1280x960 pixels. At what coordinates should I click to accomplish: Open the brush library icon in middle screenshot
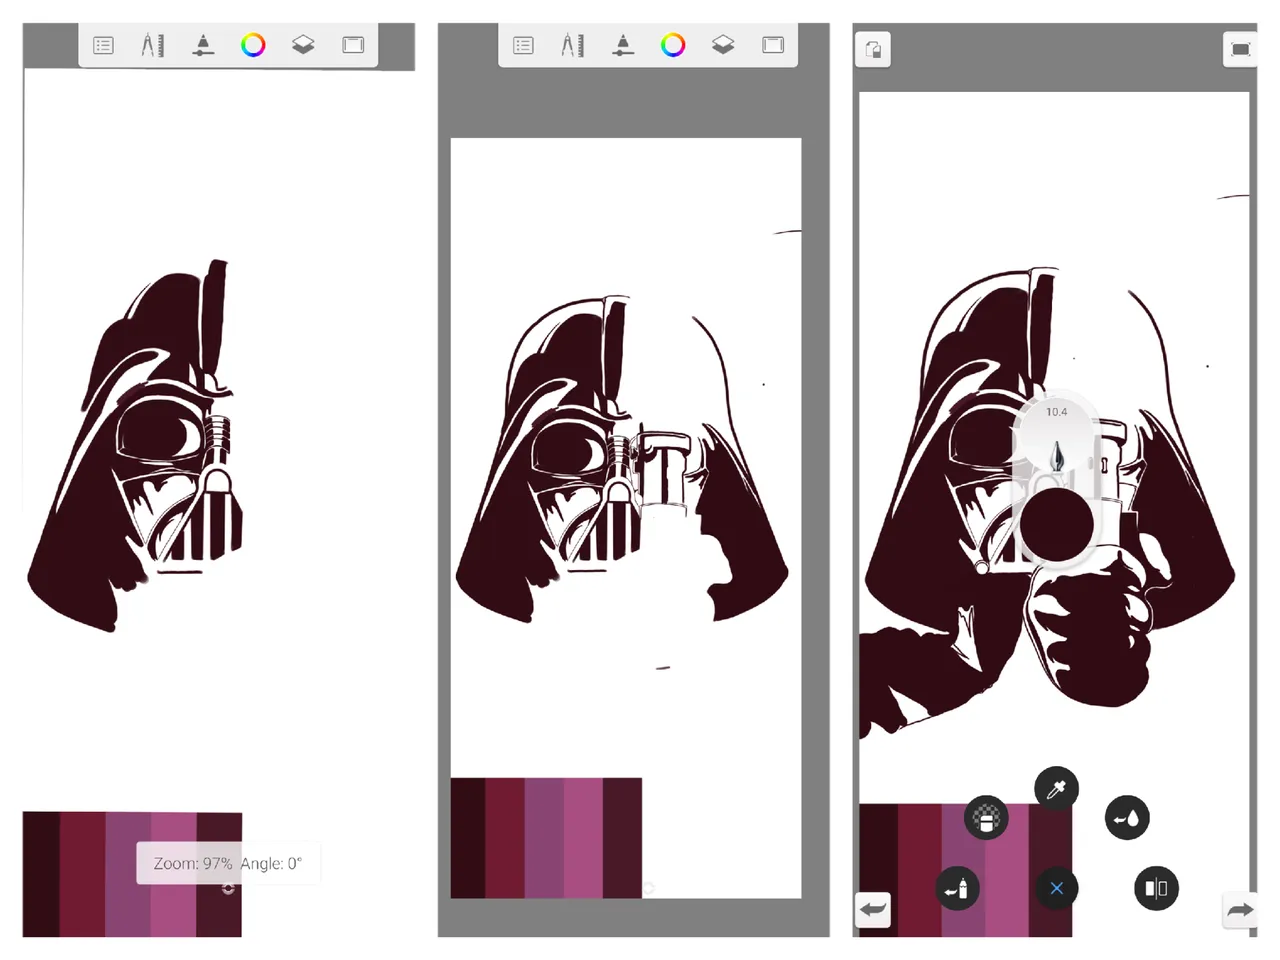pos(623,45)
